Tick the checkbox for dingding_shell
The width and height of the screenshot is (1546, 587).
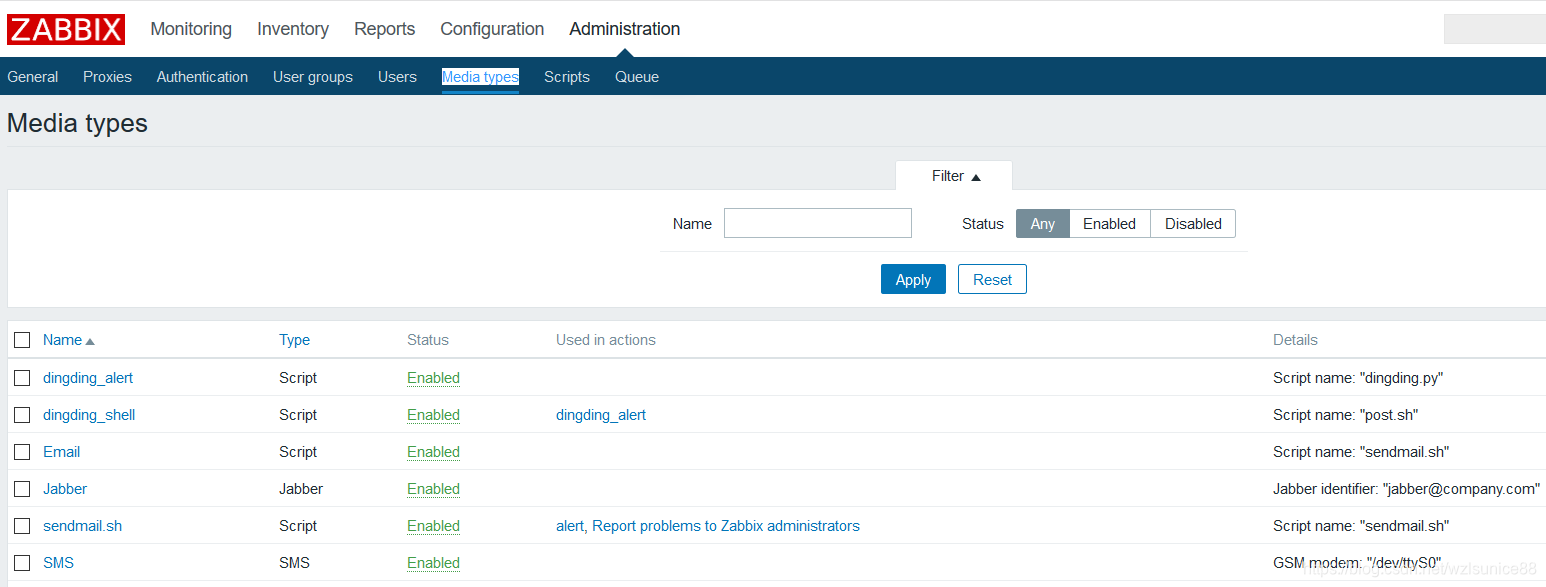coord(22,415)
